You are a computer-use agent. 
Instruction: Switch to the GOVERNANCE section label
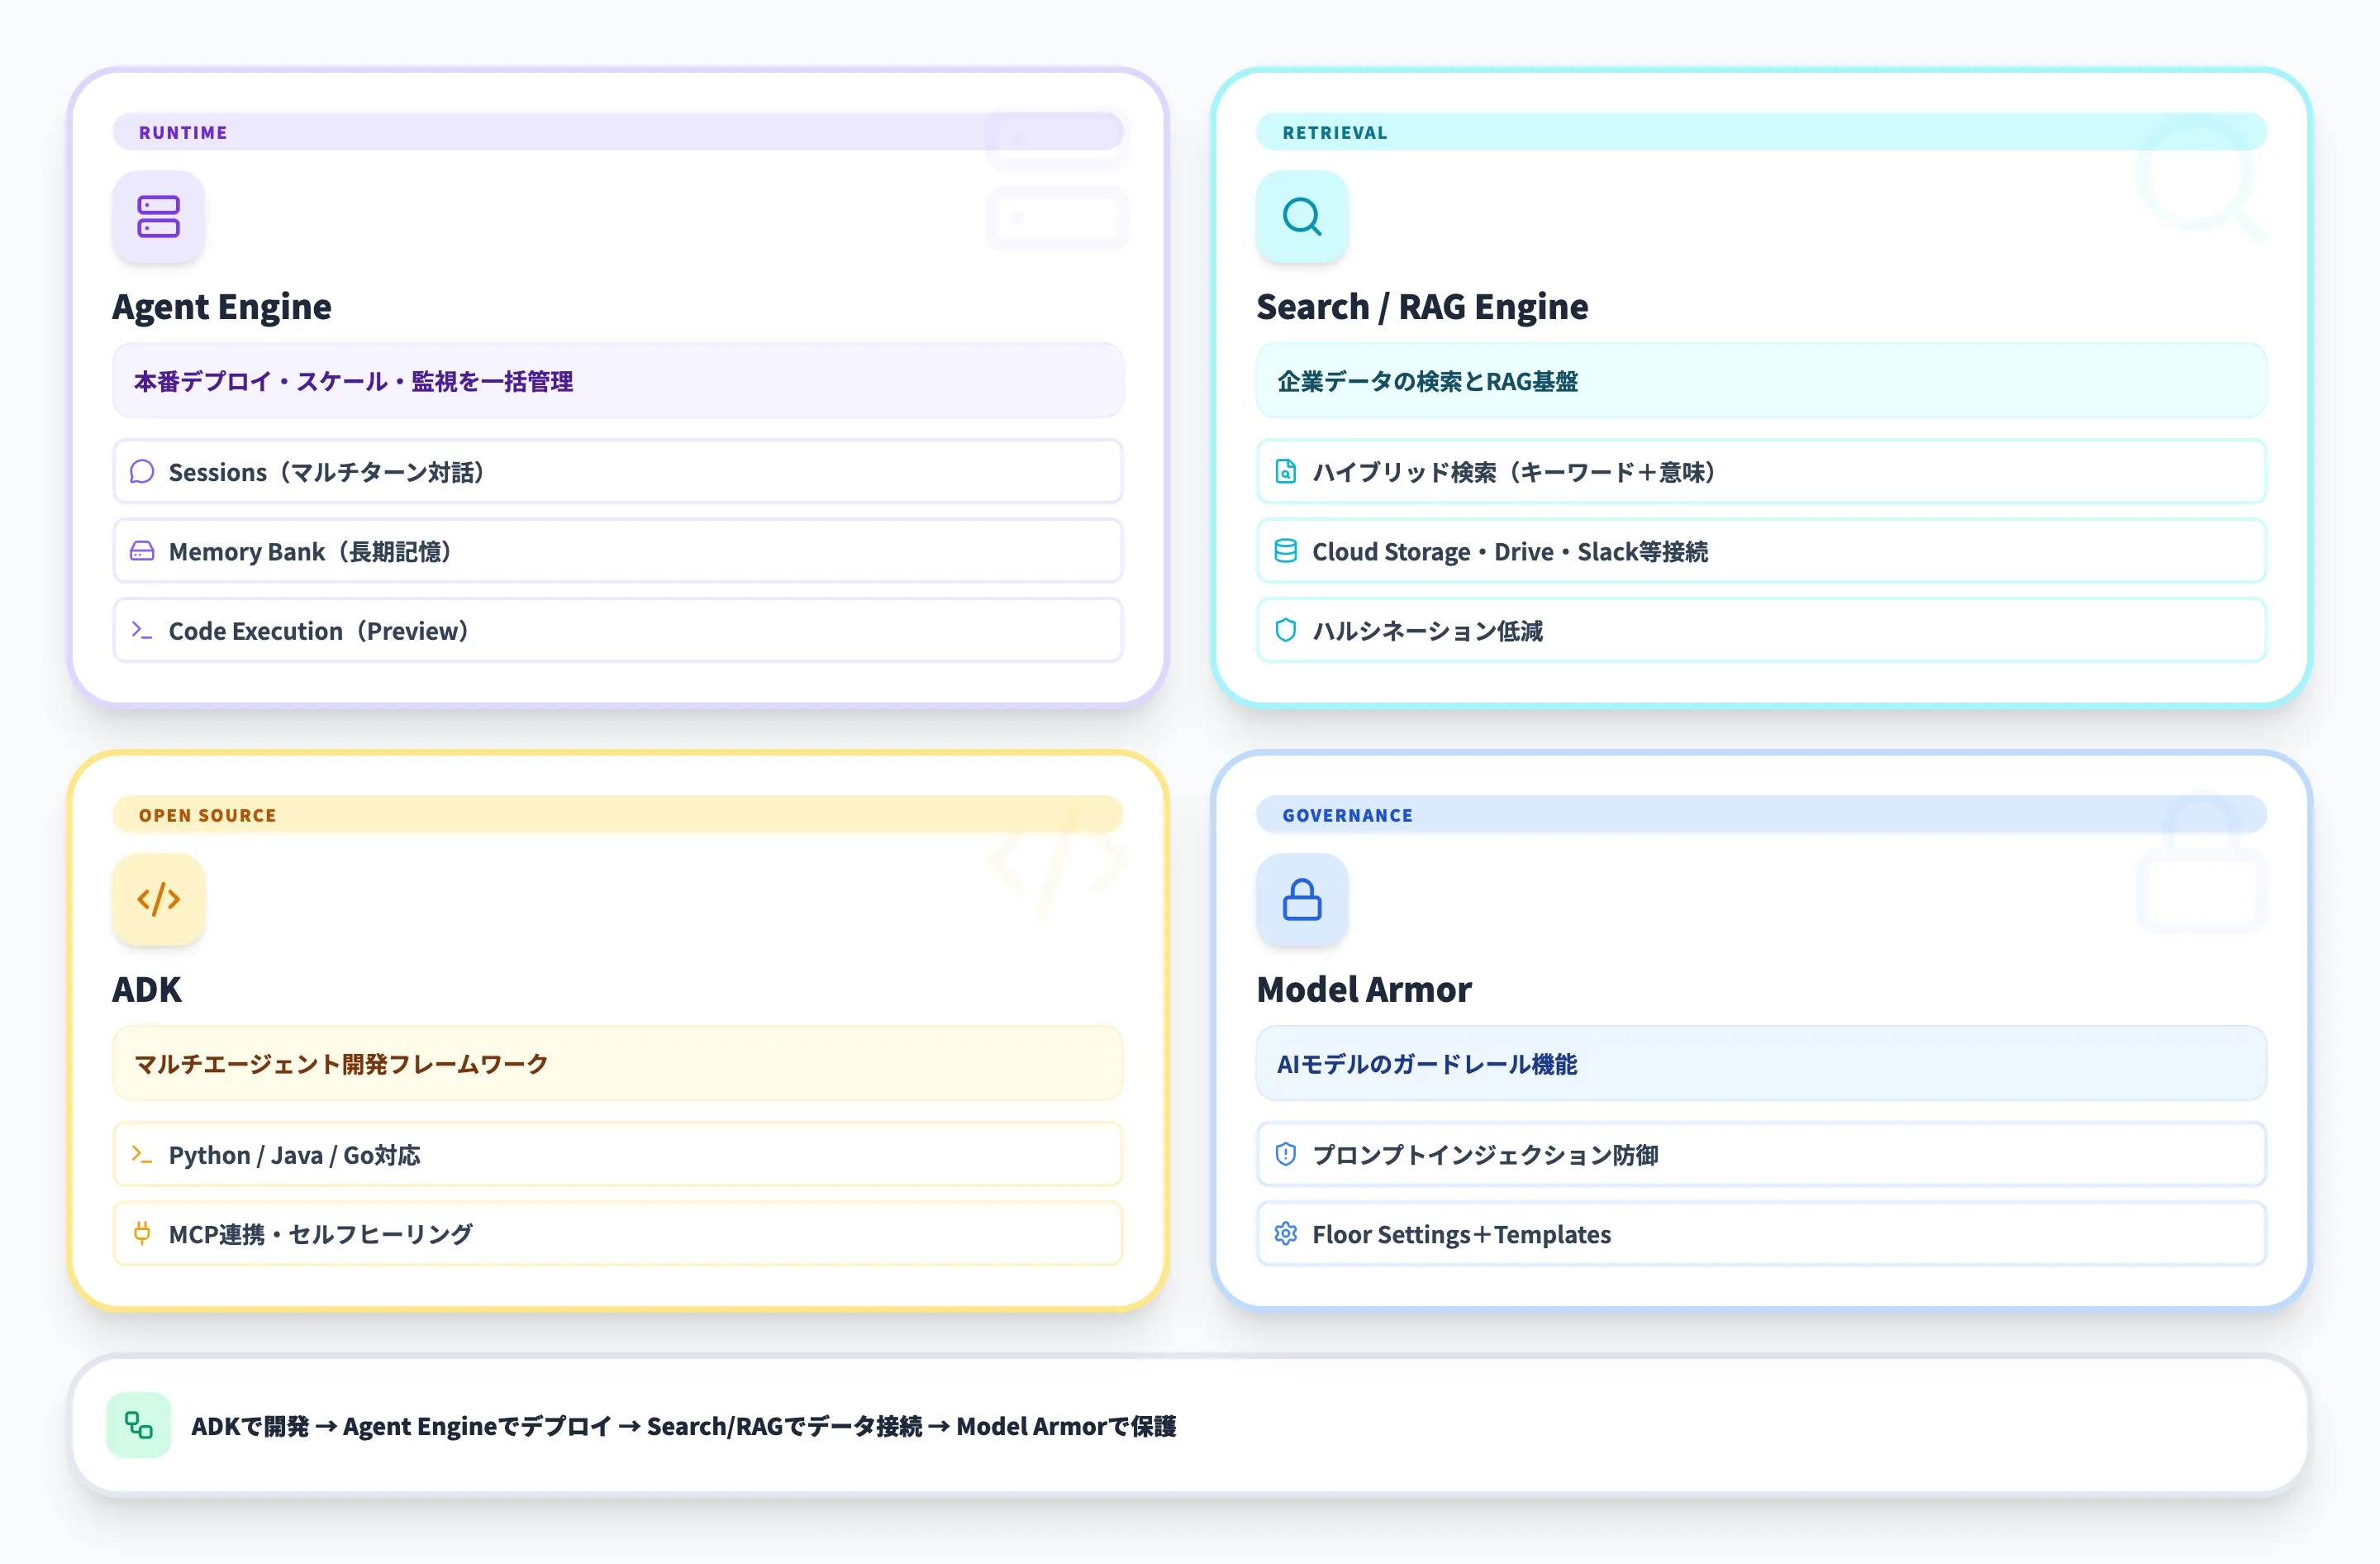(x=1346, y=814)
